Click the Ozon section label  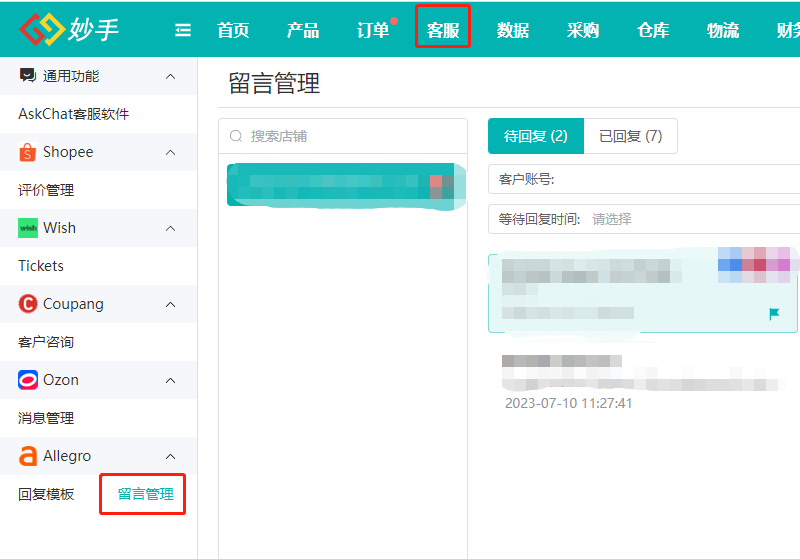click(x=61, y=380)
